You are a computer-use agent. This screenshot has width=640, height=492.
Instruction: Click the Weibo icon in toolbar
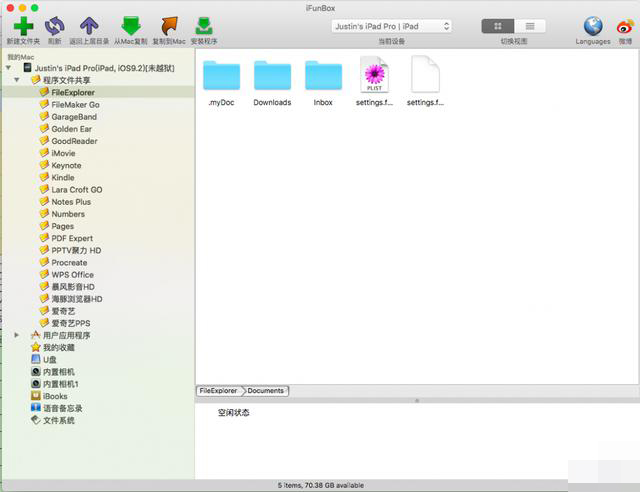(625, 25)
